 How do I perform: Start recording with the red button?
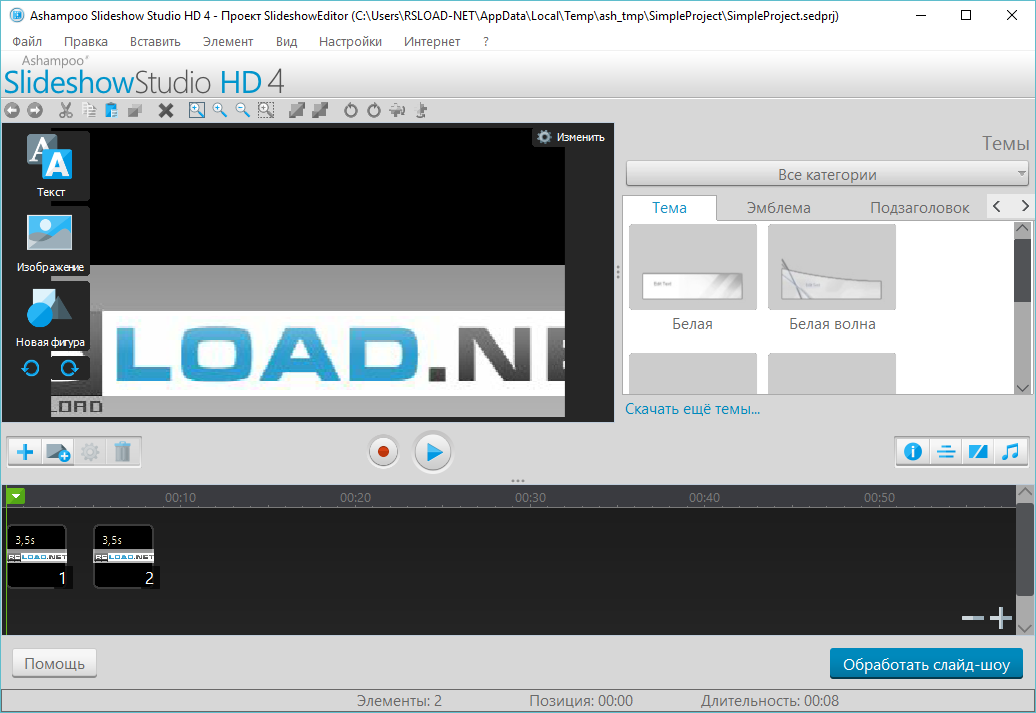point(383,452)
